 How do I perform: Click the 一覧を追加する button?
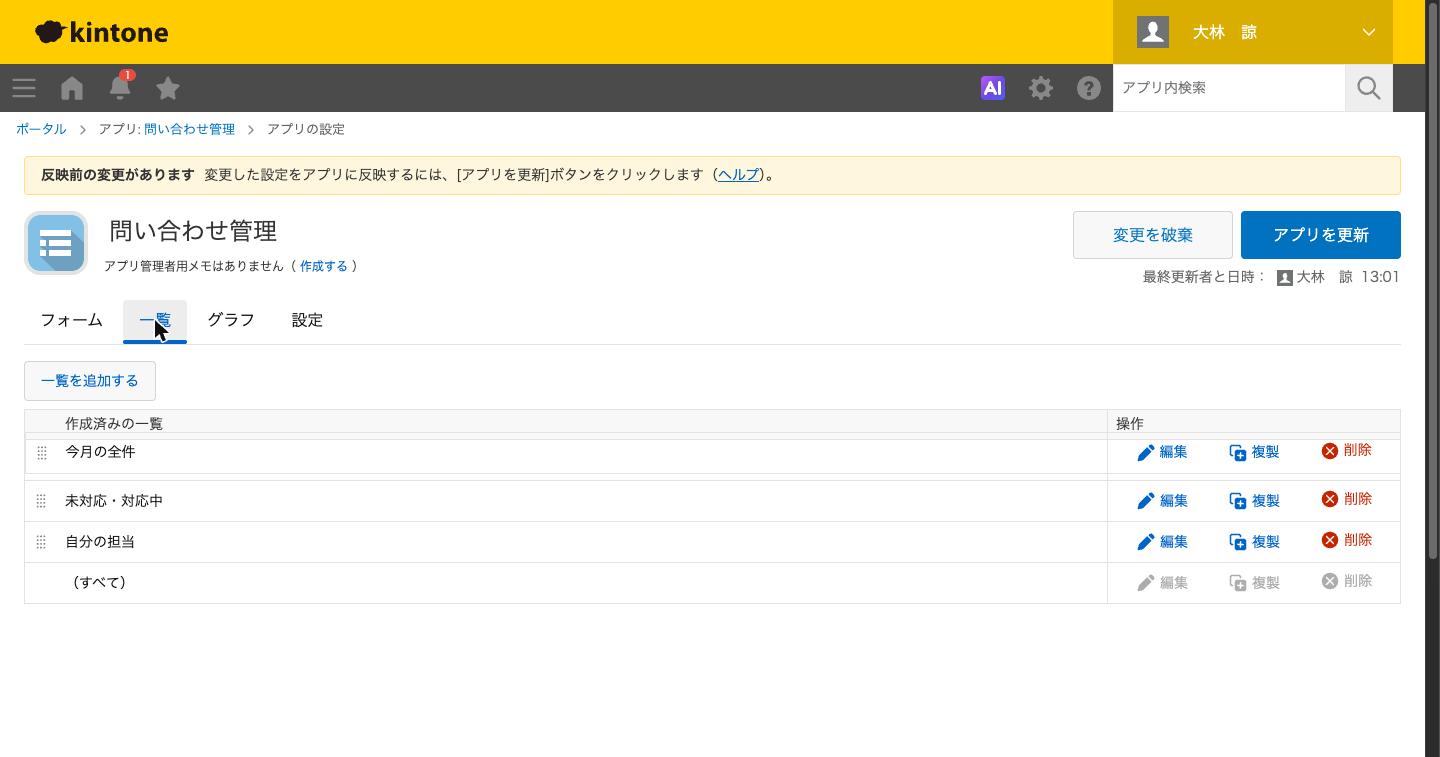pyautogui.click(x=90, y=381)
